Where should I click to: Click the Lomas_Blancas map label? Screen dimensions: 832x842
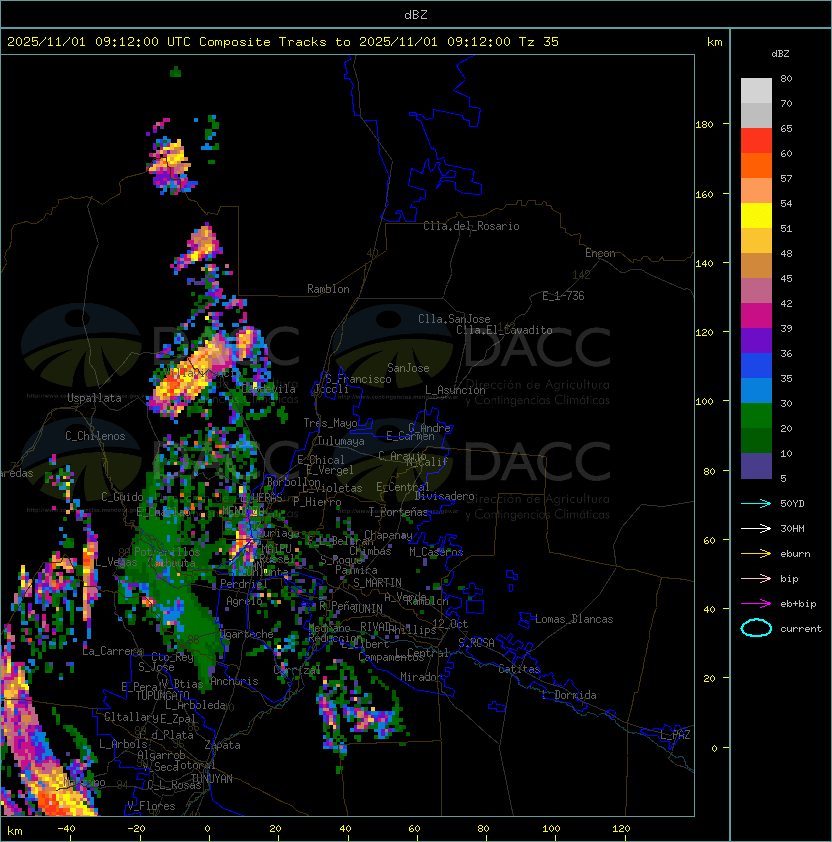[x=574, y=619]
